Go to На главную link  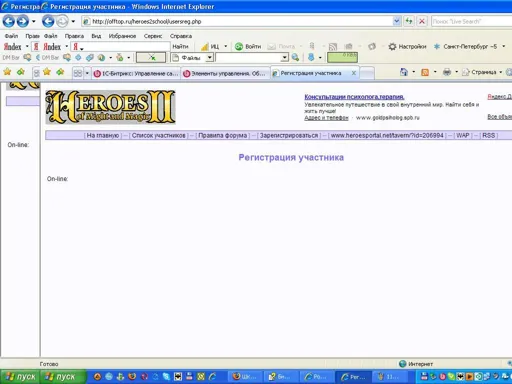click(x=102, y=135)
